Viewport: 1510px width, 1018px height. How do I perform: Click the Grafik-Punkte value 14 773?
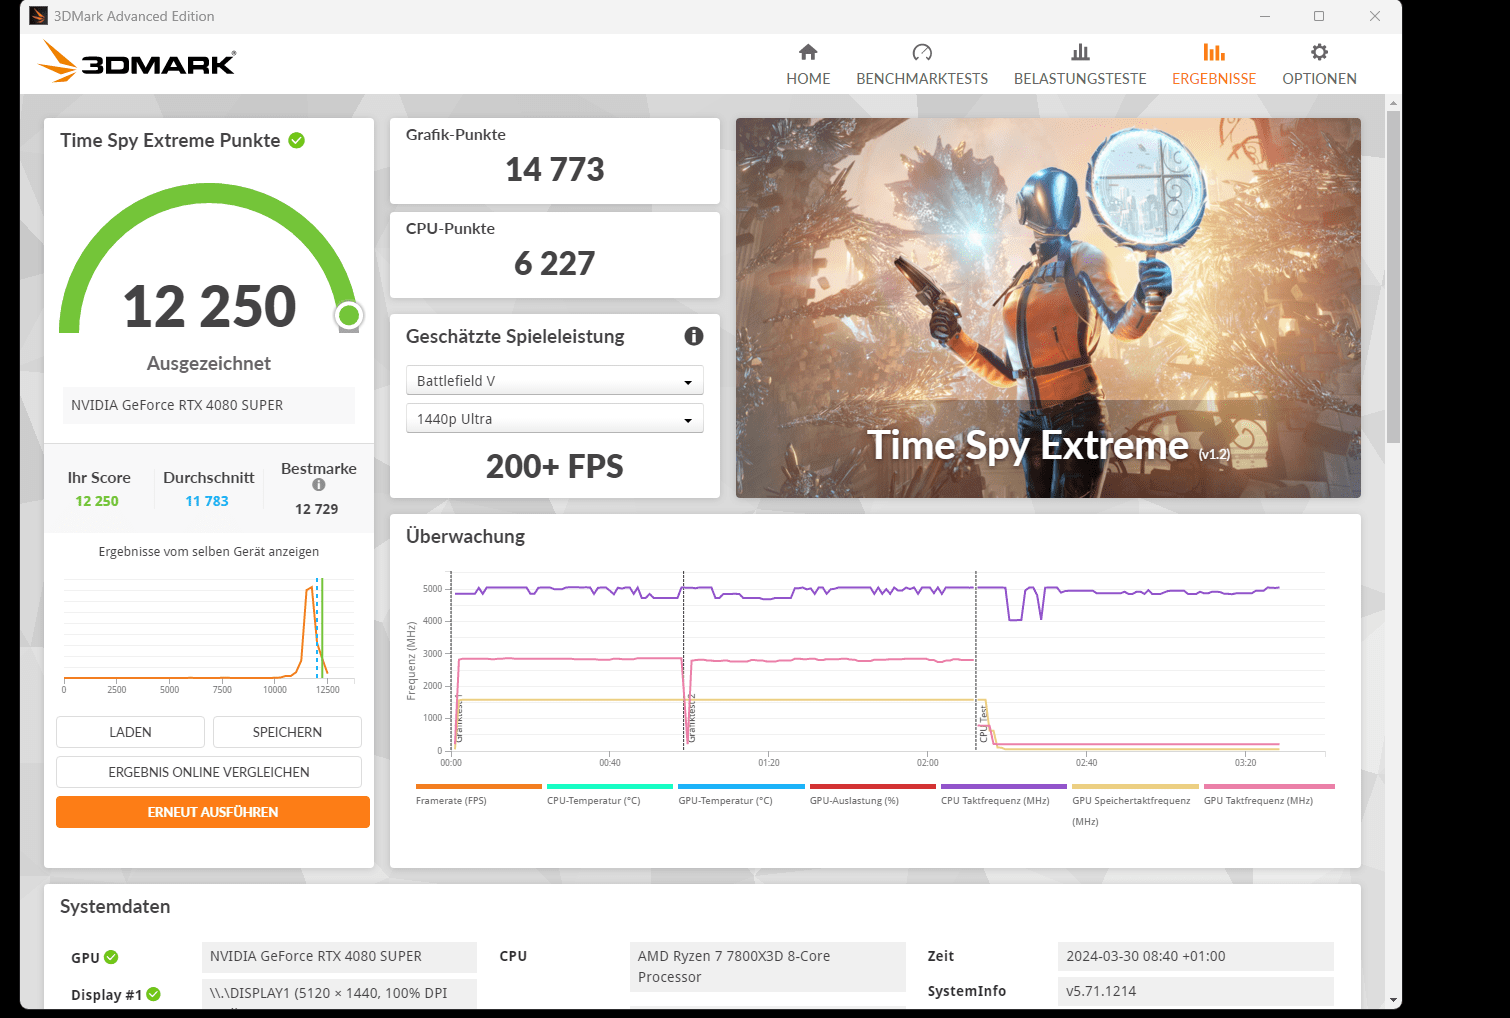point(555,169)
